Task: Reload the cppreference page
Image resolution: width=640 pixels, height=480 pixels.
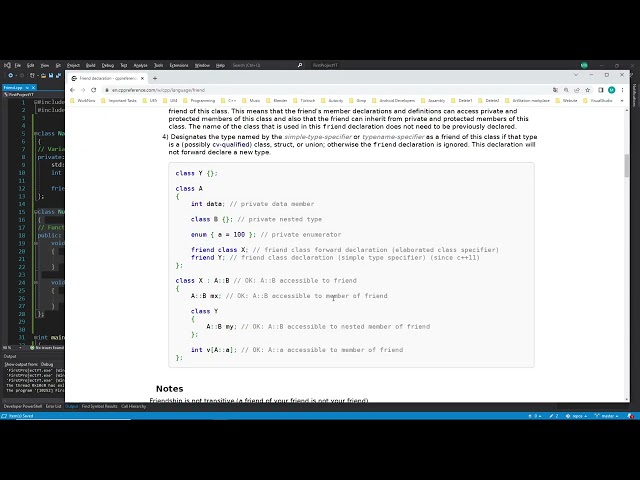Action: [x=93, y=90]
